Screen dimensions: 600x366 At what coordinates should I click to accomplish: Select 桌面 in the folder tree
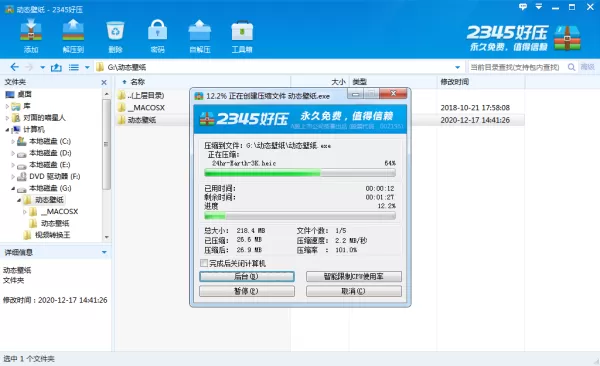coord(24,94)
